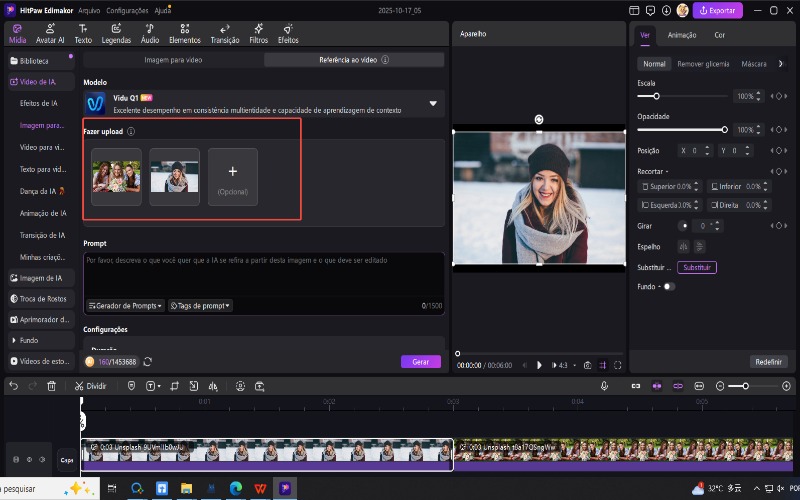The width and height of the screenshot is (800, 500).
Task: Open the Gerador de Prompts dropdown
Action: pyautogui.click(x=125, y=306)
